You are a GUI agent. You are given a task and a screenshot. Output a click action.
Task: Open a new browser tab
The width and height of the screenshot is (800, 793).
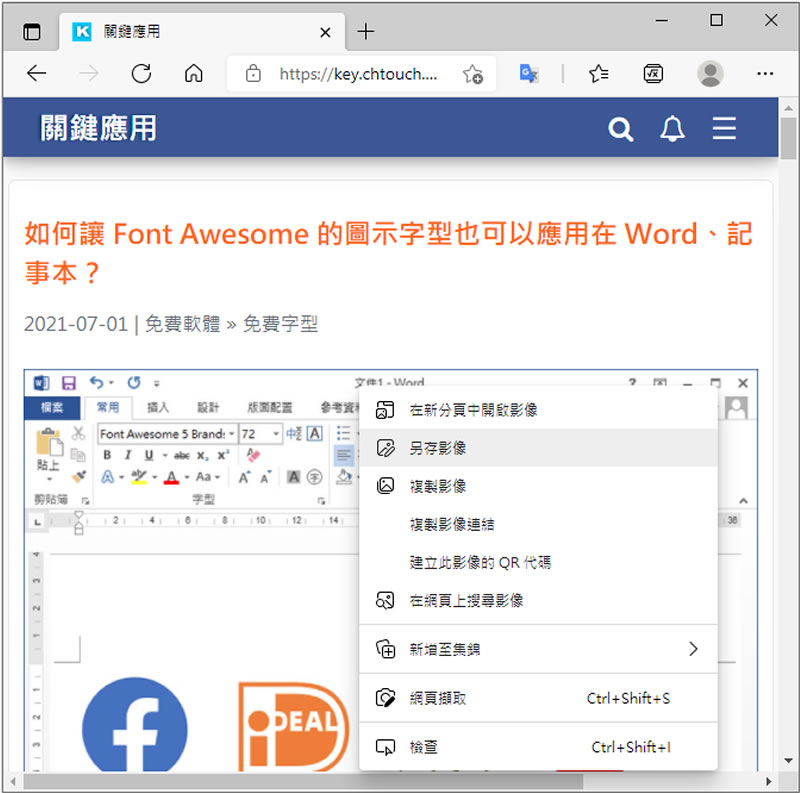(366, 32)
